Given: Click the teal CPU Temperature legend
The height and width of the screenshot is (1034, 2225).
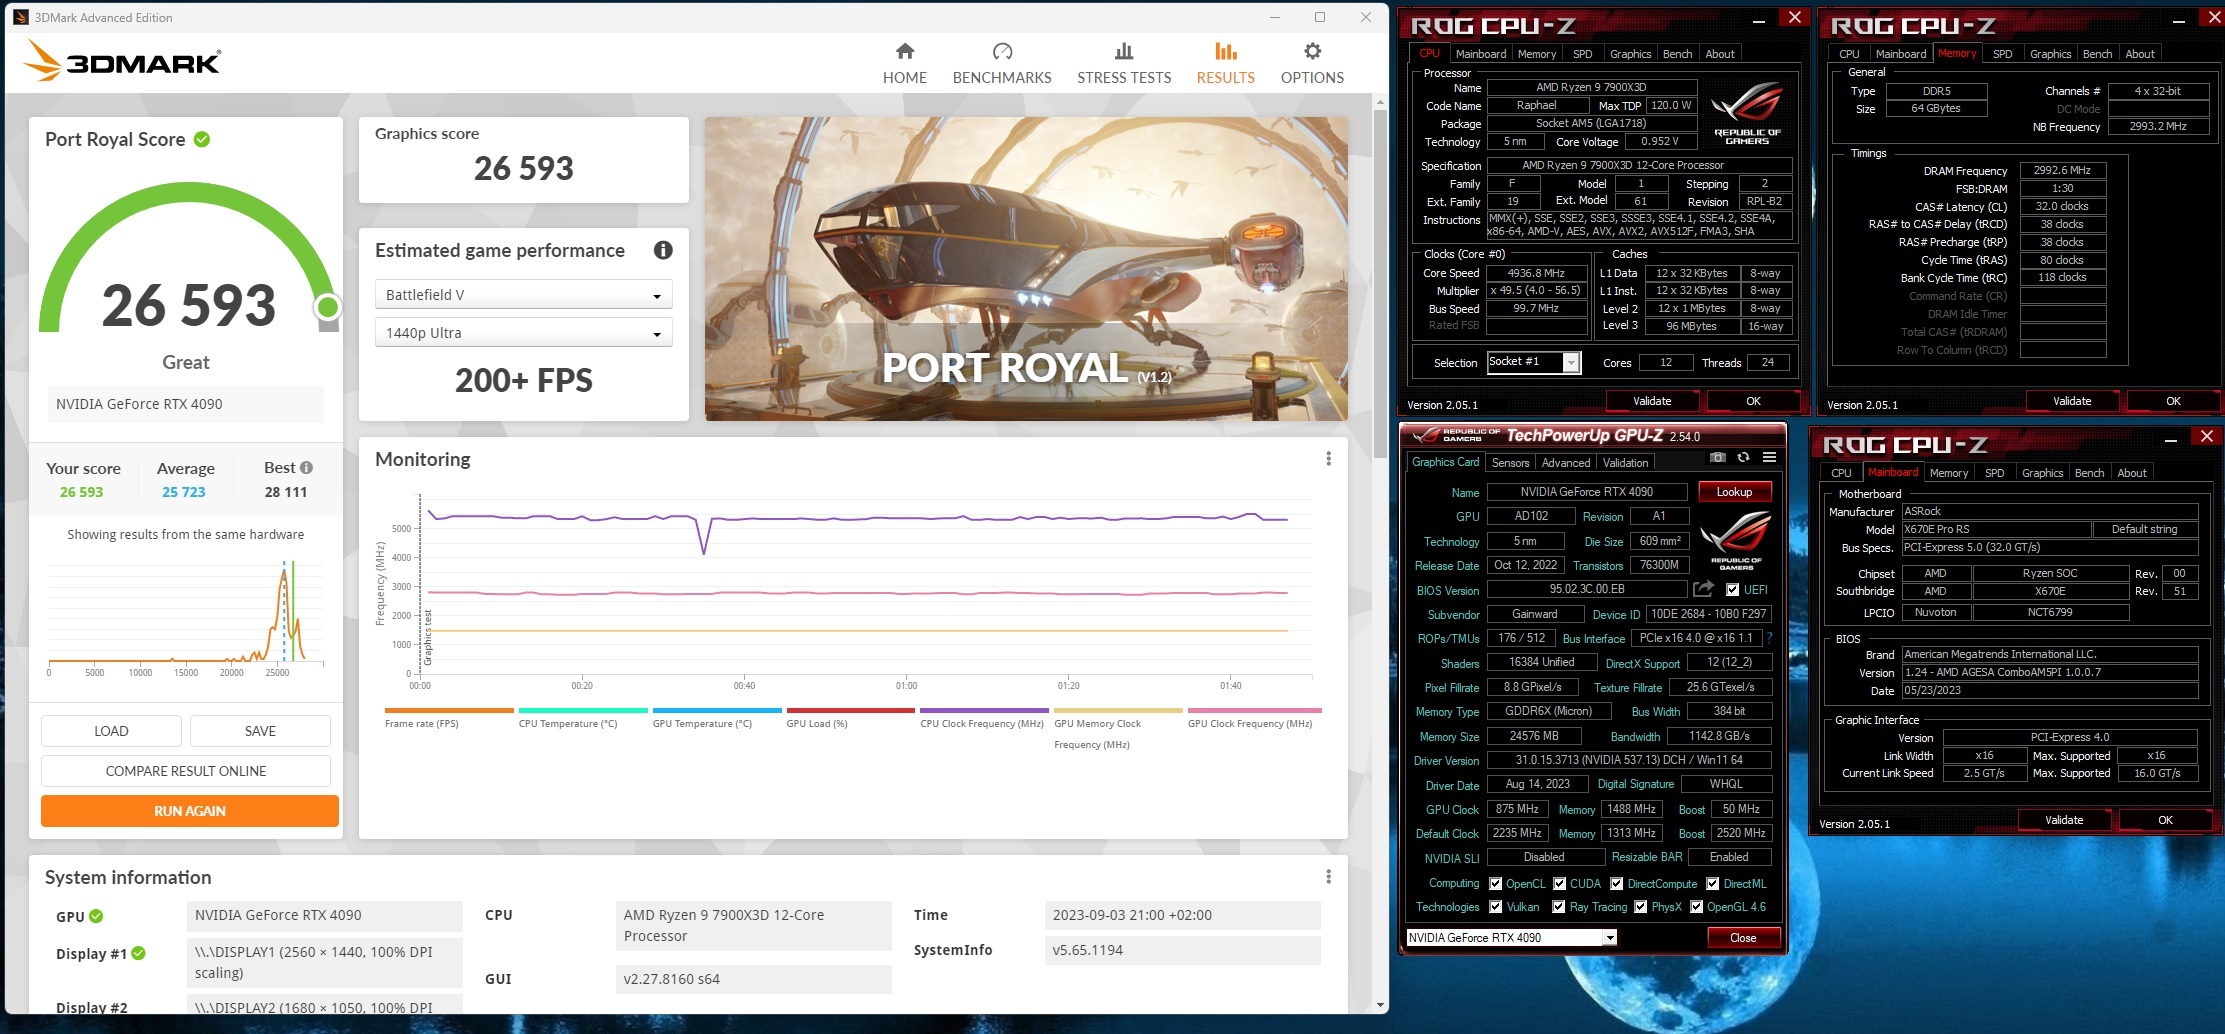Looking at the screenshot, I should [x=582, y=718].
